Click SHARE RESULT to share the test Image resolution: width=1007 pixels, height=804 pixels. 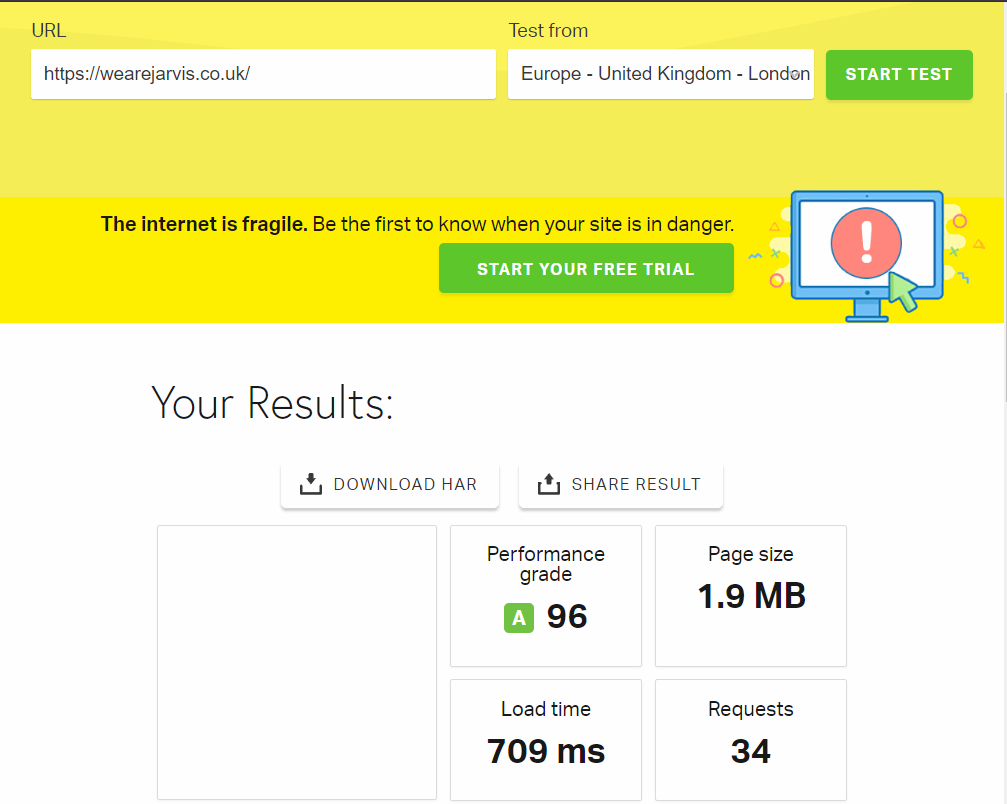(x=620, y=484)
